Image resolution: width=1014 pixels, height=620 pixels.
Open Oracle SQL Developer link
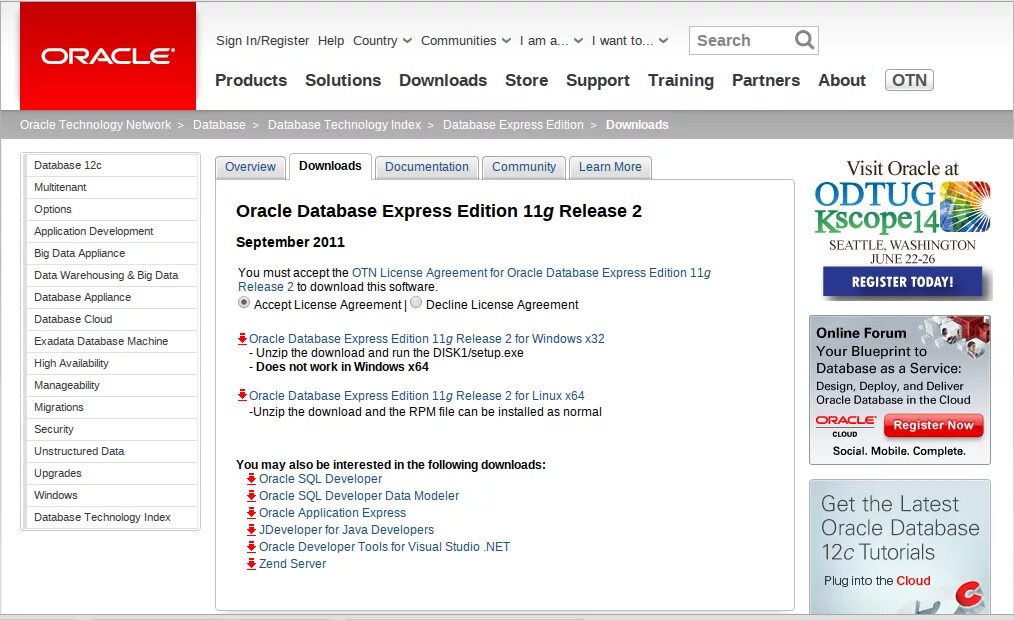point(321,479)
